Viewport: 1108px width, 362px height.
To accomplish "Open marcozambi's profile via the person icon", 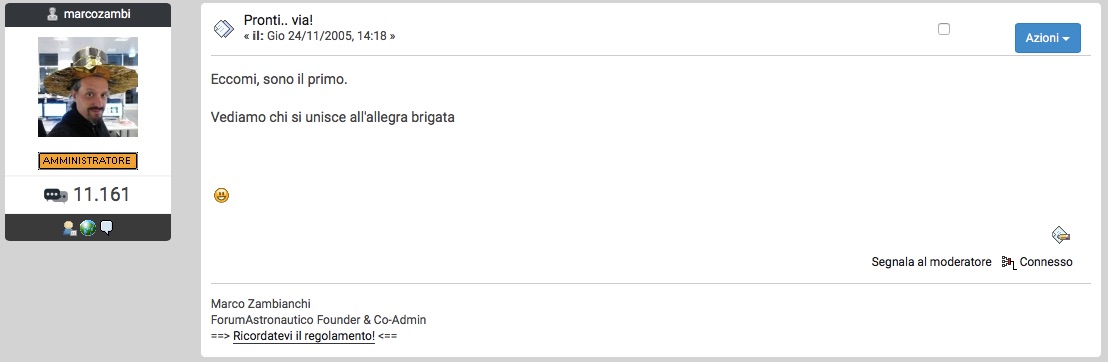I will click(69, 228).
